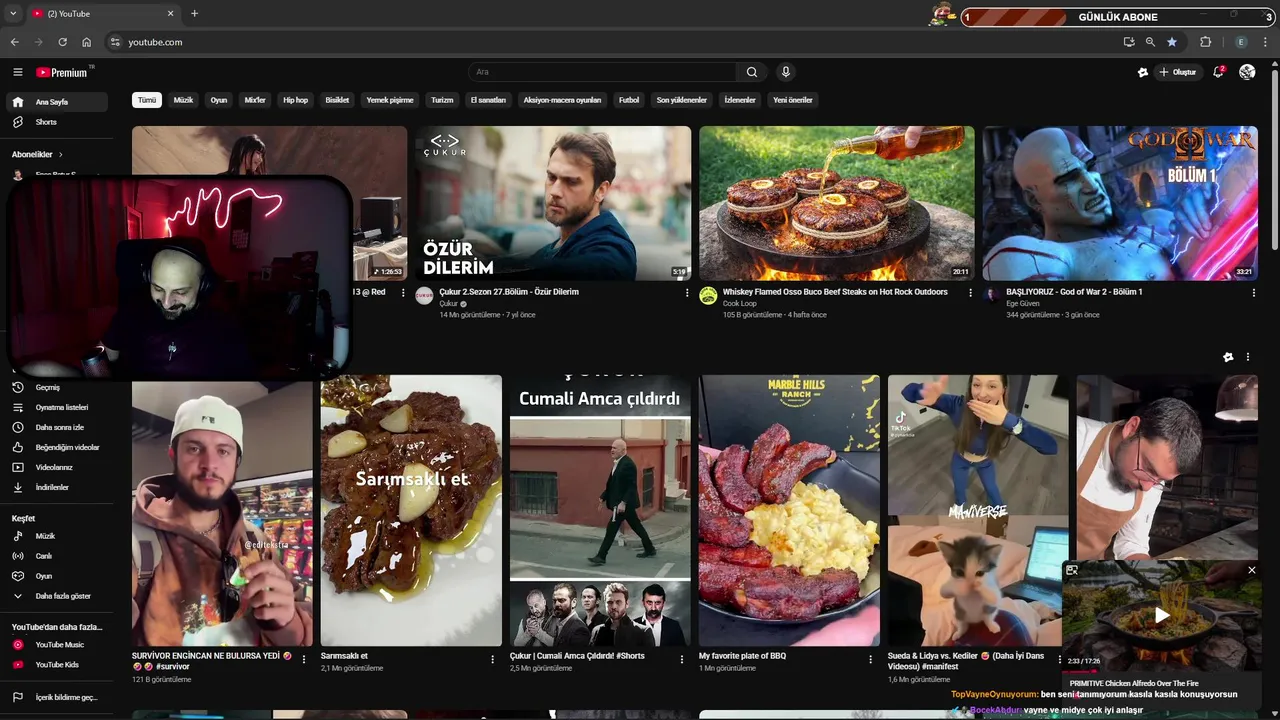Open Canlı under Keşfet

click(57, 556)
